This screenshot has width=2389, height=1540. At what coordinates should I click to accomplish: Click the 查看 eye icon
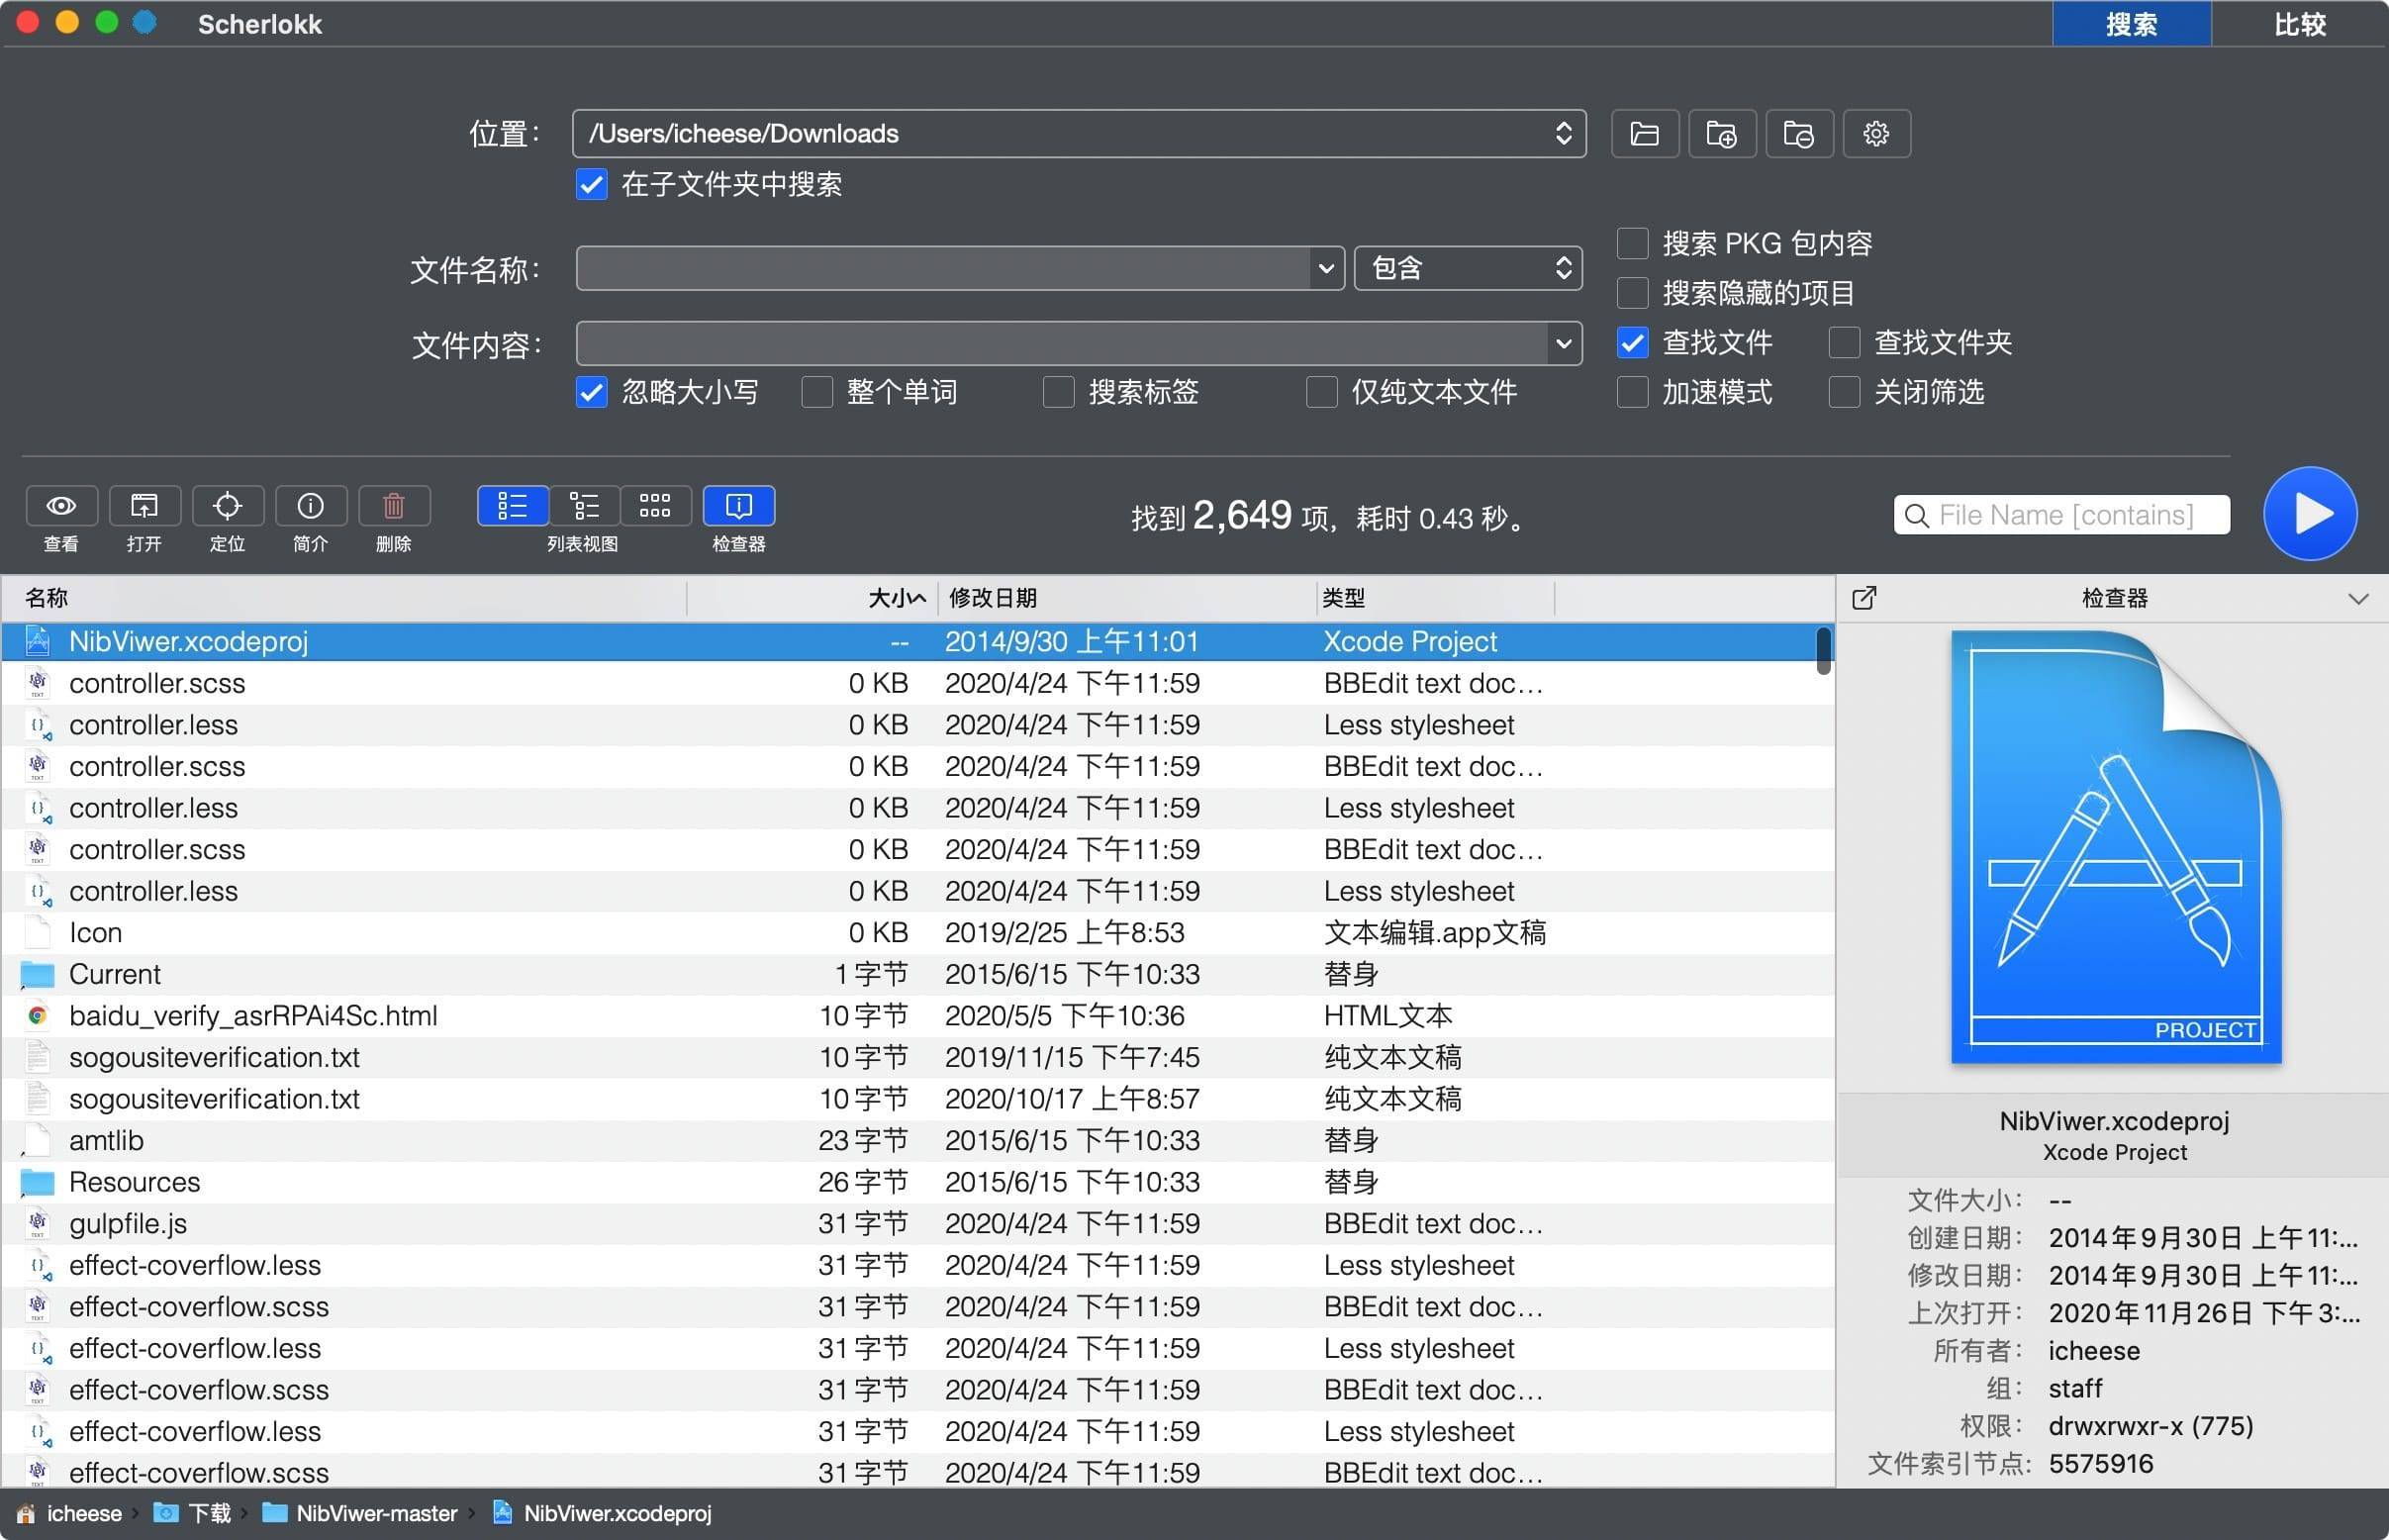pyautogui.click(x=61, y=506)
